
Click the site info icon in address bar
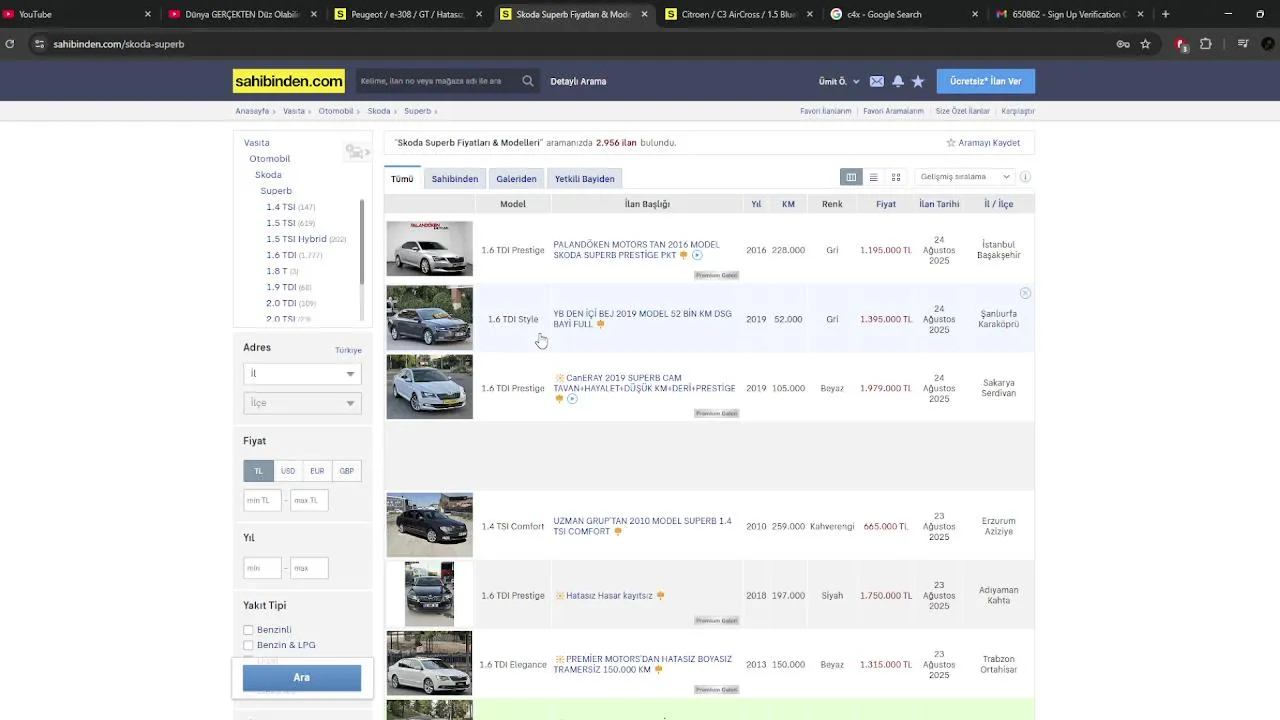[39, 44]
